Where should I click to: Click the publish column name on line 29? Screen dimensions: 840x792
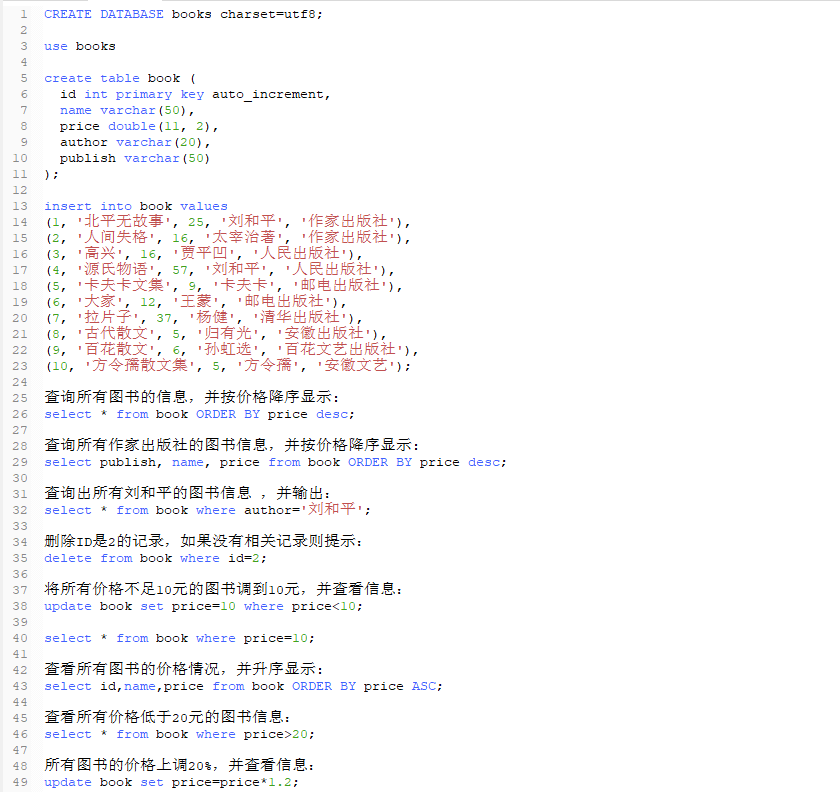point(128,461)
